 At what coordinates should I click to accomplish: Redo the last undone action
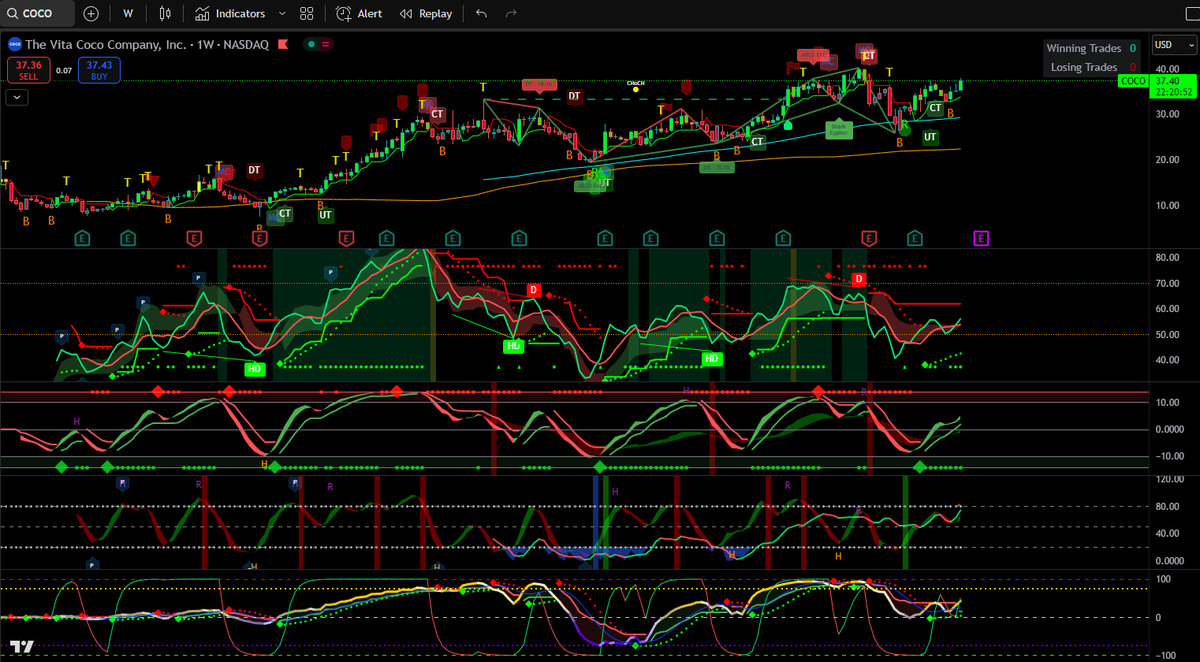pos(511,14)
